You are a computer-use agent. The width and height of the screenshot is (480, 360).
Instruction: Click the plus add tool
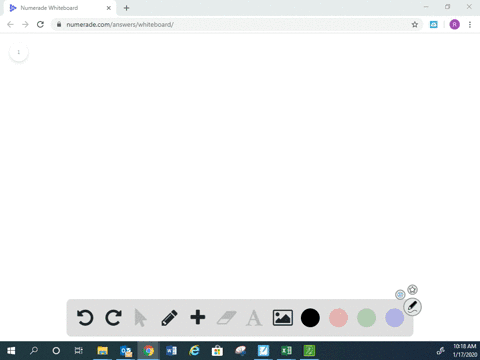(198, 317)
